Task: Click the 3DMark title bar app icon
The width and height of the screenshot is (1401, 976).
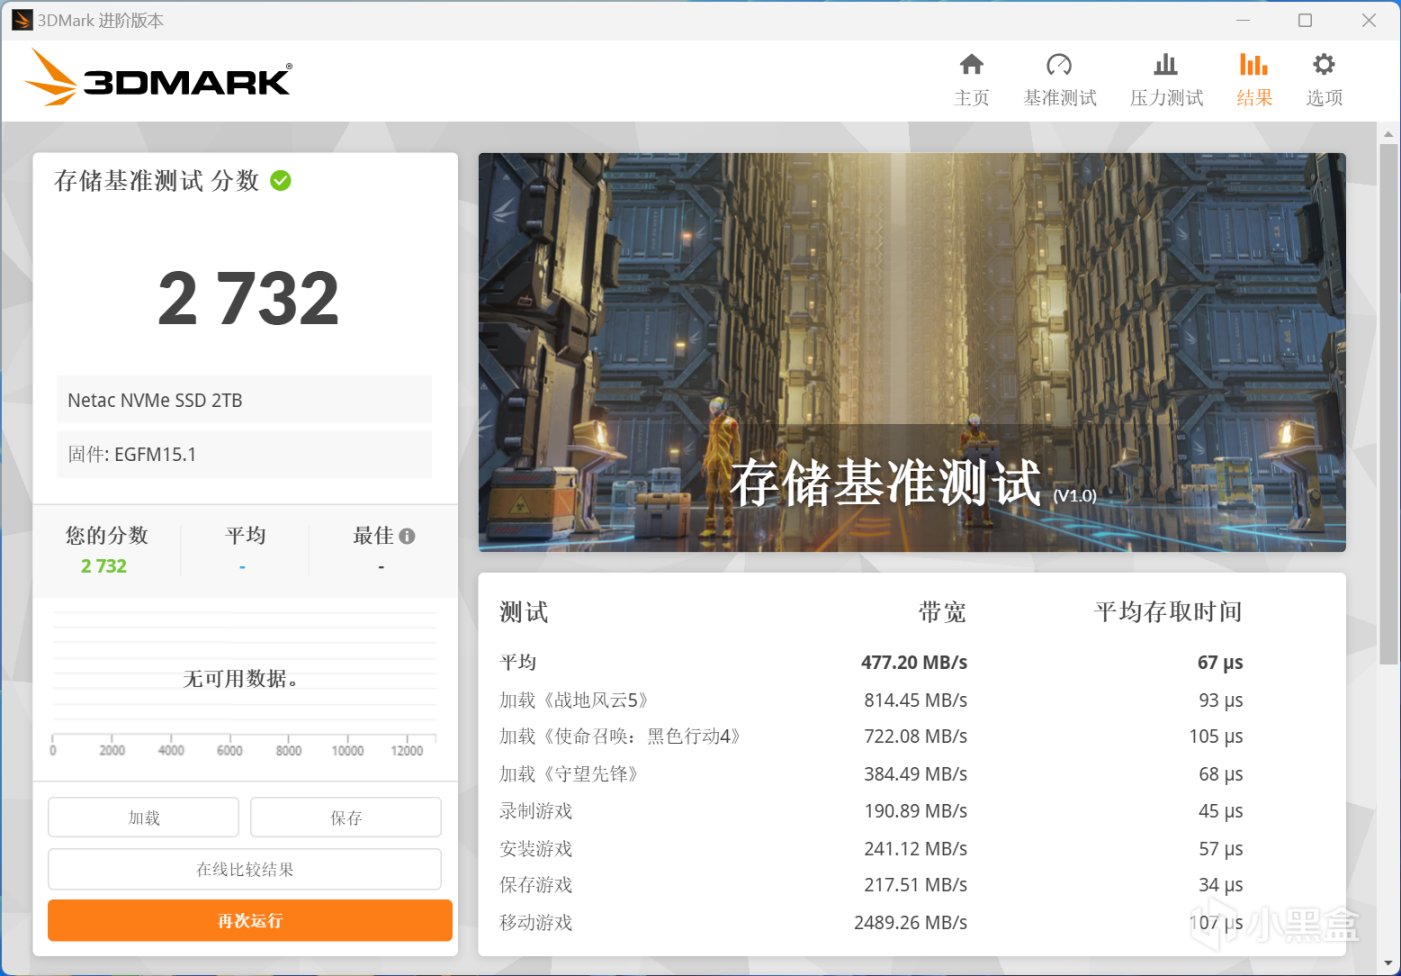Action: coord(22,20)
